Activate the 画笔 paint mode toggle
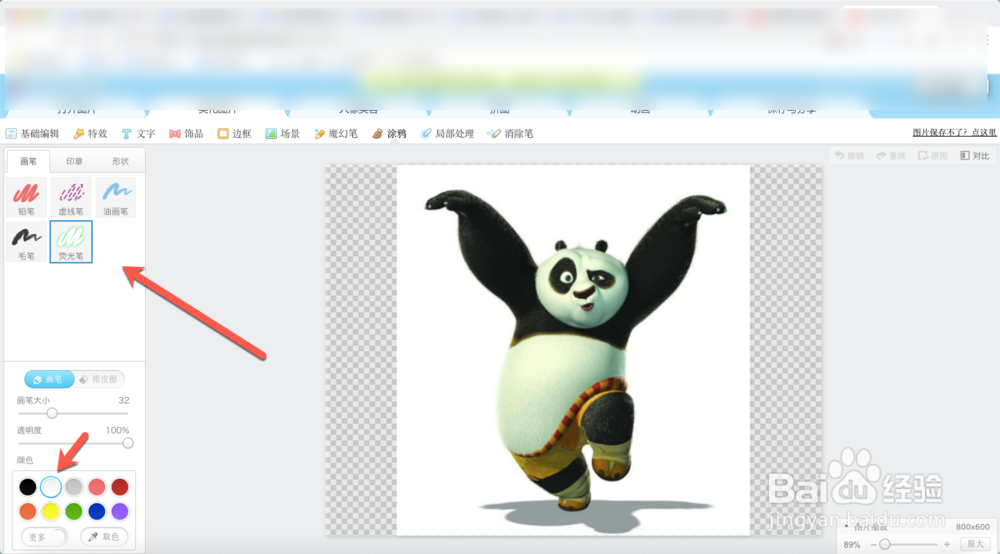Image resolution: width=1000 pixels, height=554 pixels. tap(49, 379)
